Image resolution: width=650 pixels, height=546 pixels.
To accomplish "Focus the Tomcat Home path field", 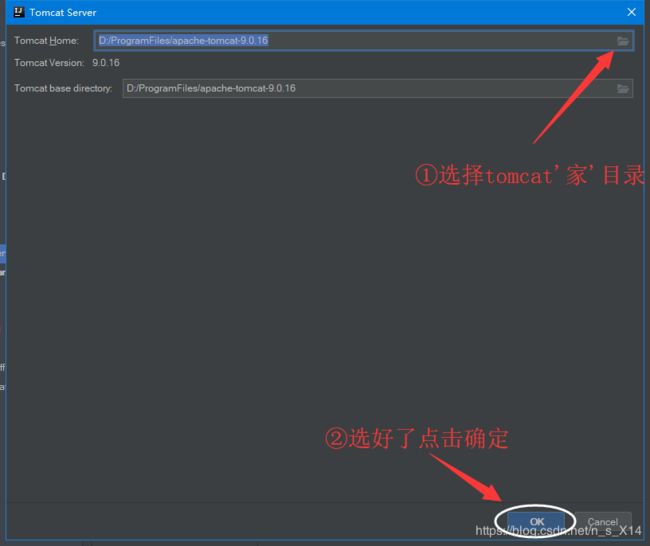I will [x=364, y=41].
